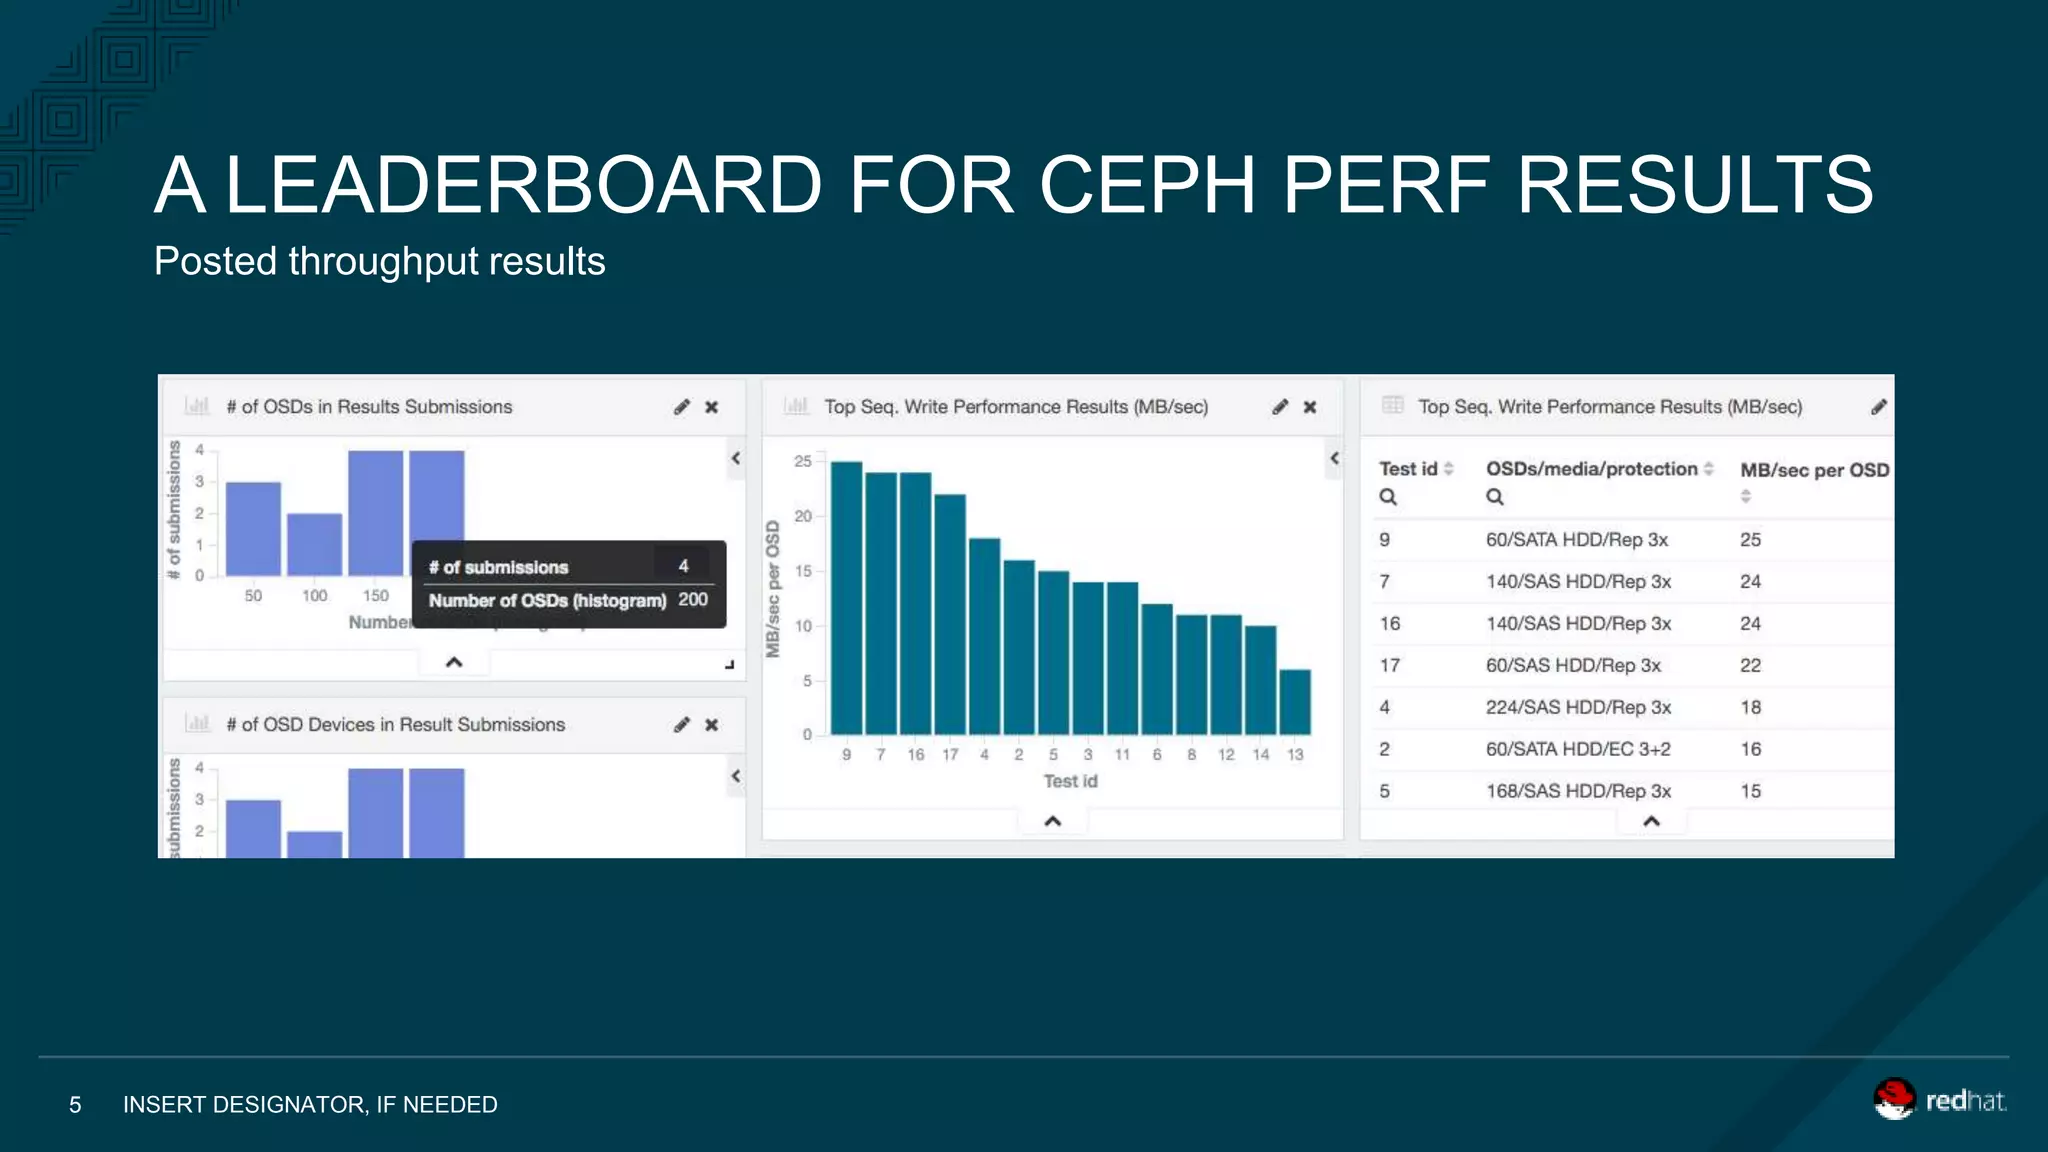
Task: Edit the '# of OSDs in Results Submissions' panel
Action: [681, 407]
